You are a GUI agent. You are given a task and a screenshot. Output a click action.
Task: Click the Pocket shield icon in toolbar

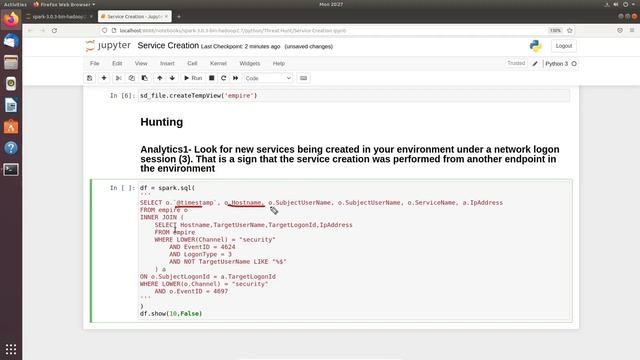click(x=620, y=31)
